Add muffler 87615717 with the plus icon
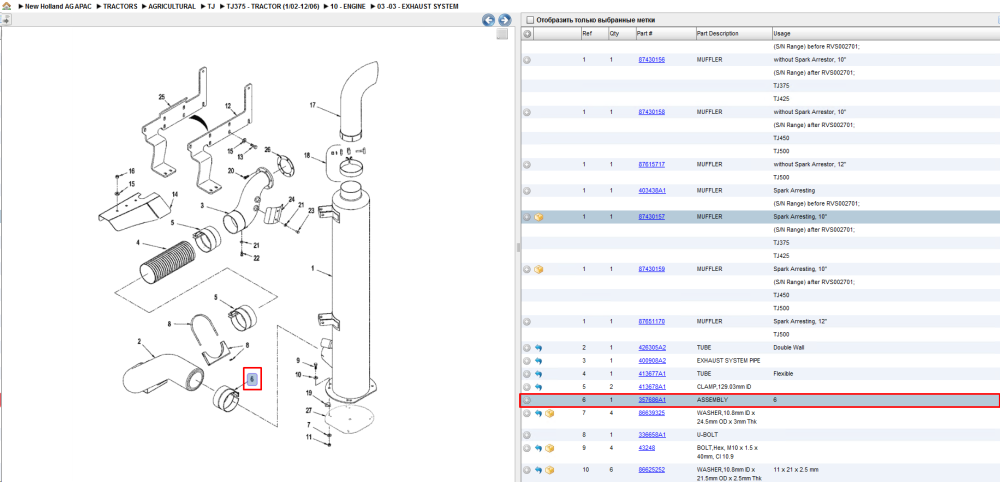This screenshot has height=482, width=1000. point(527,164)
